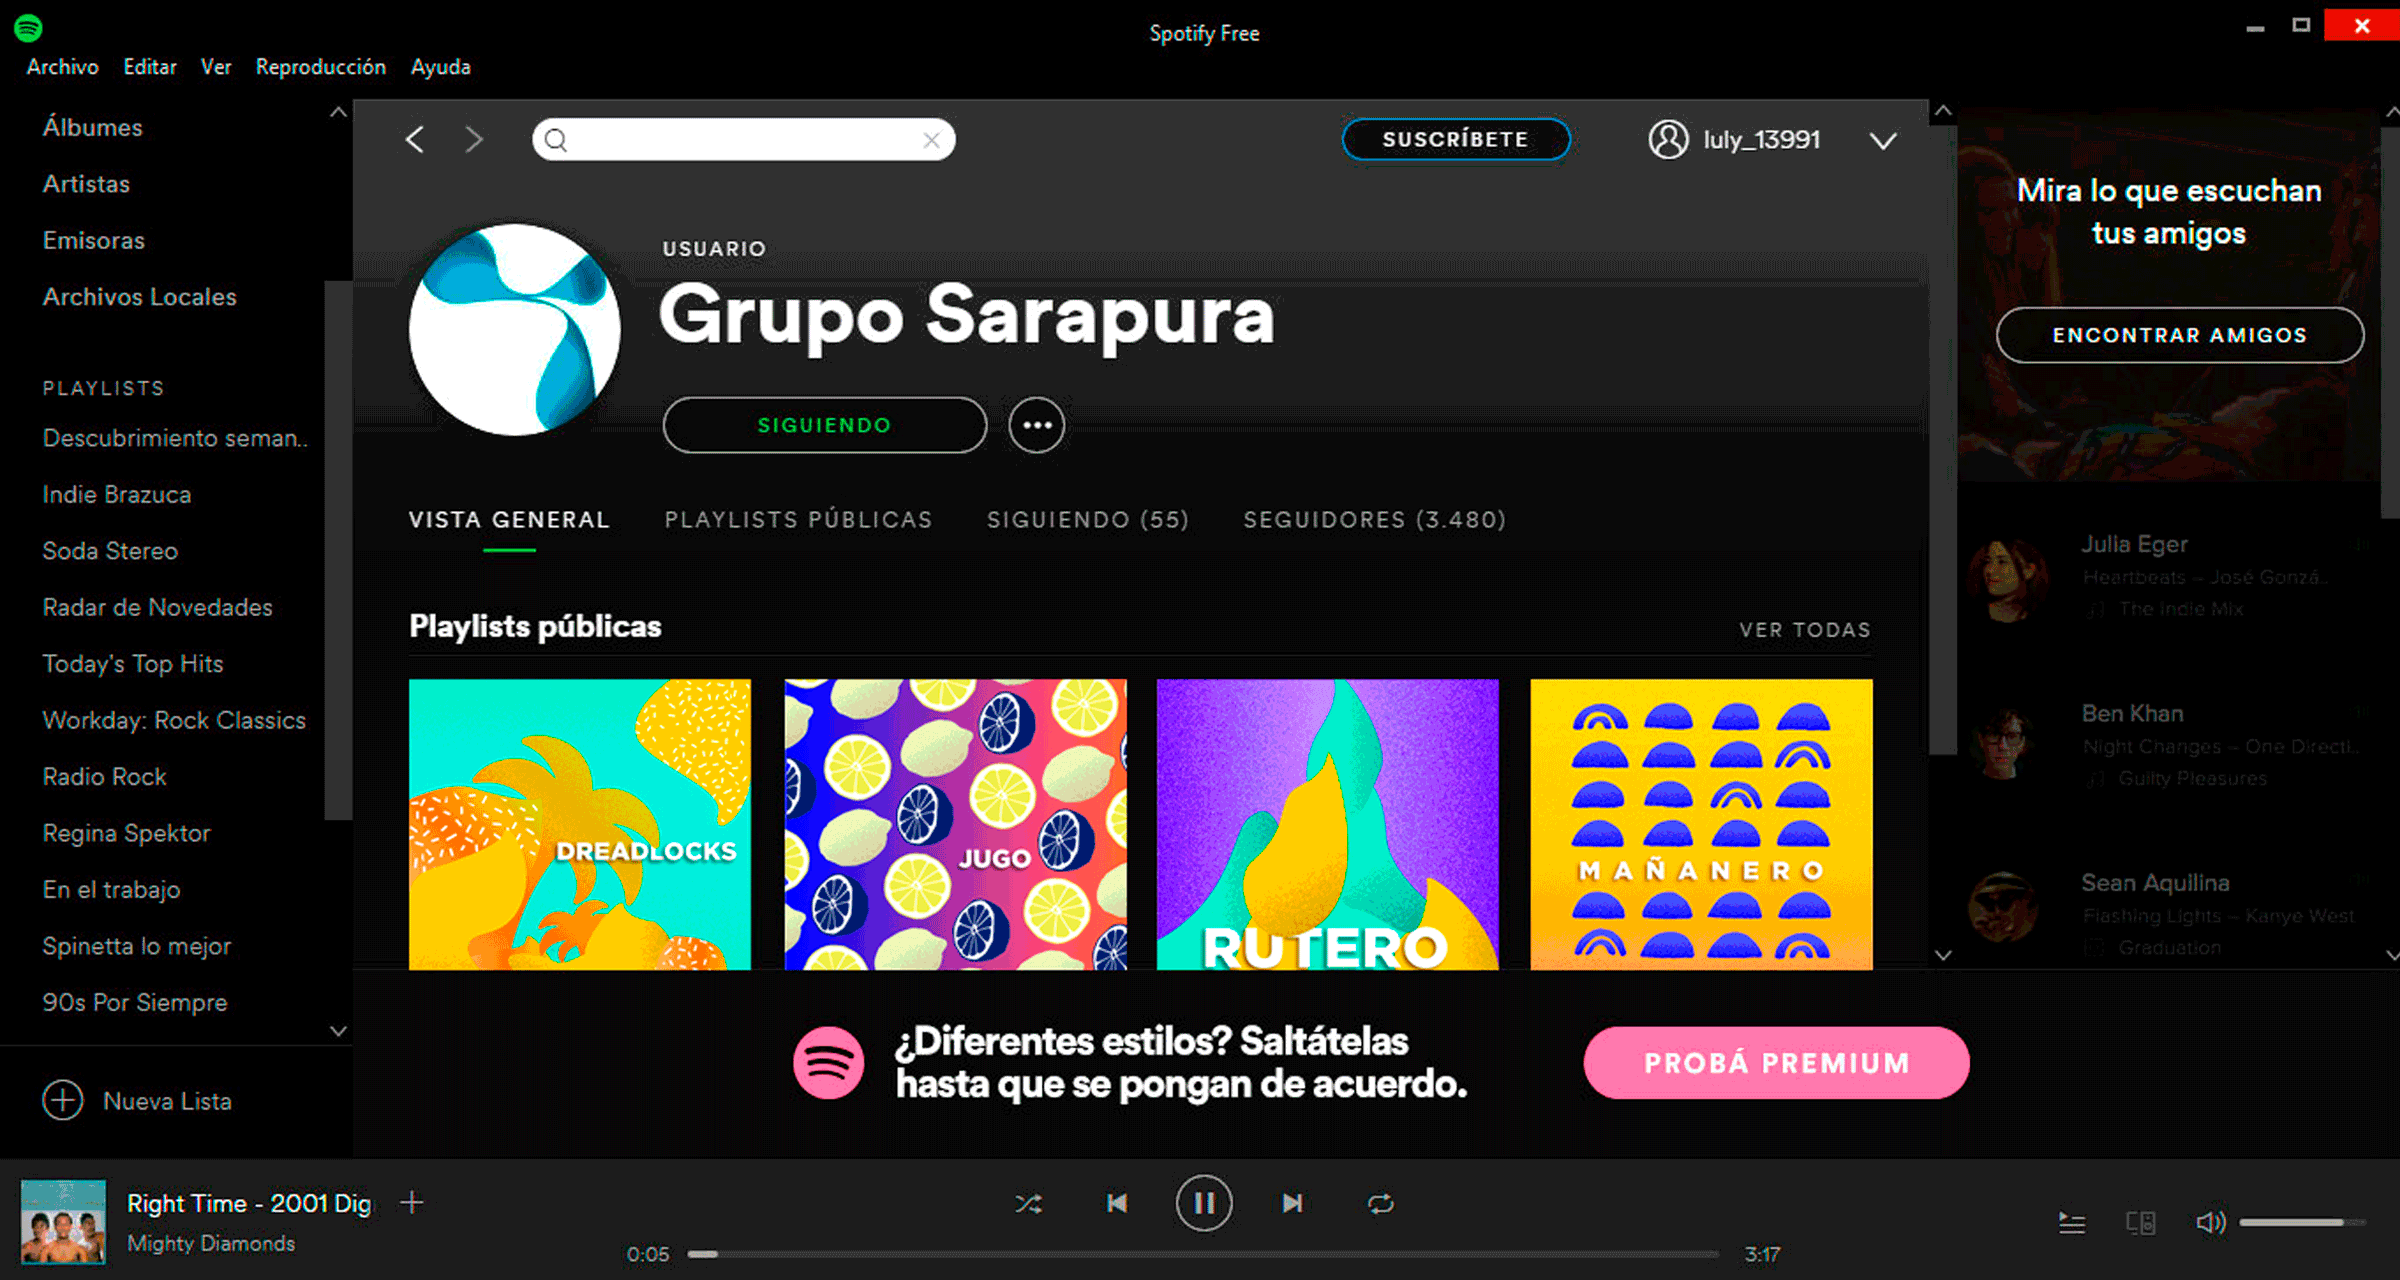
Task: Open the Jugo playlist cover
Action: point(955,824)
